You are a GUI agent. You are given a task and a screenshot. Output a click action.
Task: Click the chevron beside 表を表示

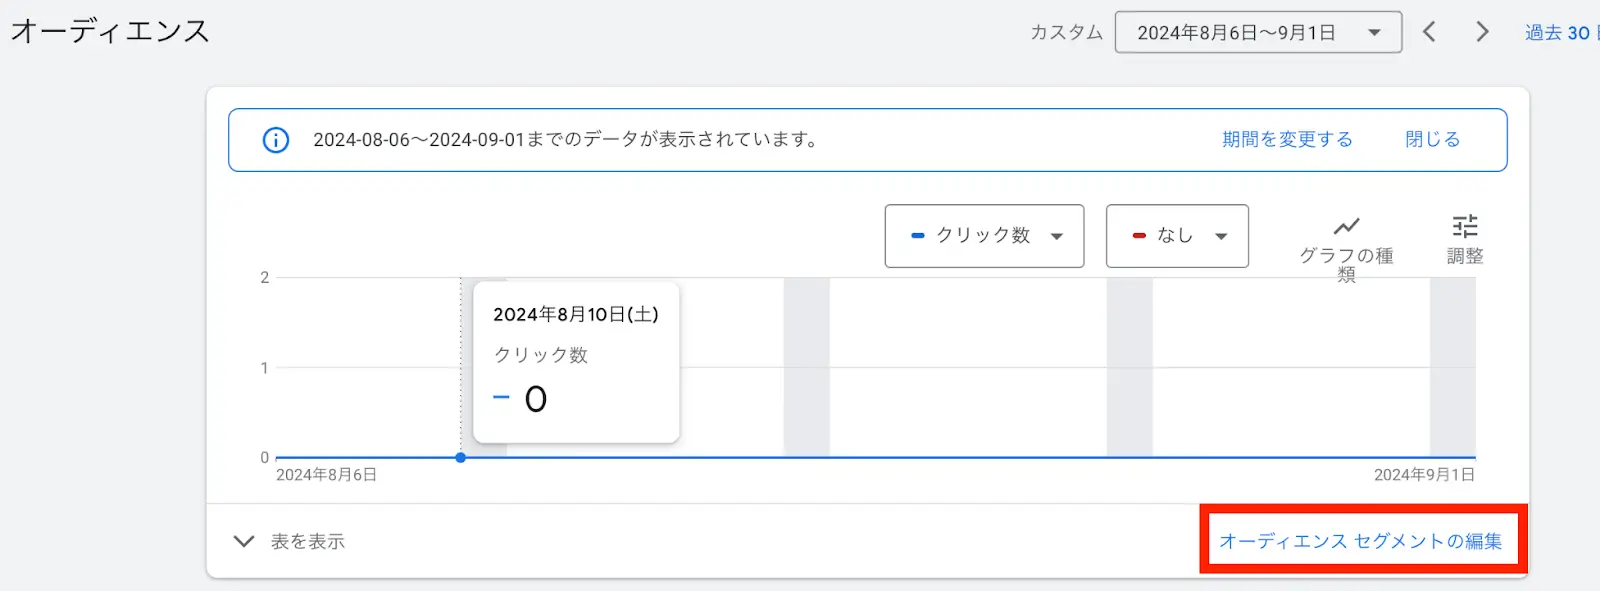pos(242,540)
